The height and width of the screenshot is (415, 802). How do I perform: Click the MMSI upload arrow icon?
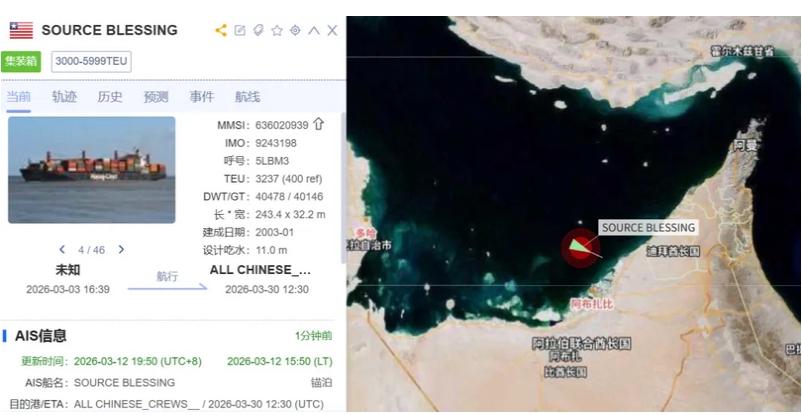click(x=319, y=124)
